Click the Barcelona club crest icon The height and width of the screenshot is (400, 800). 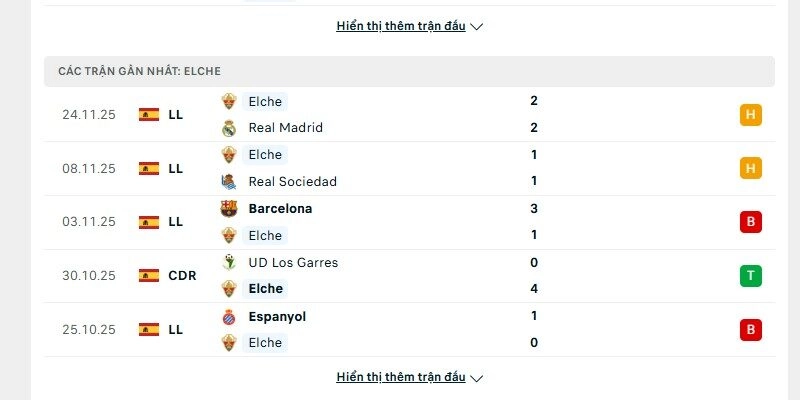pos(229,209)
